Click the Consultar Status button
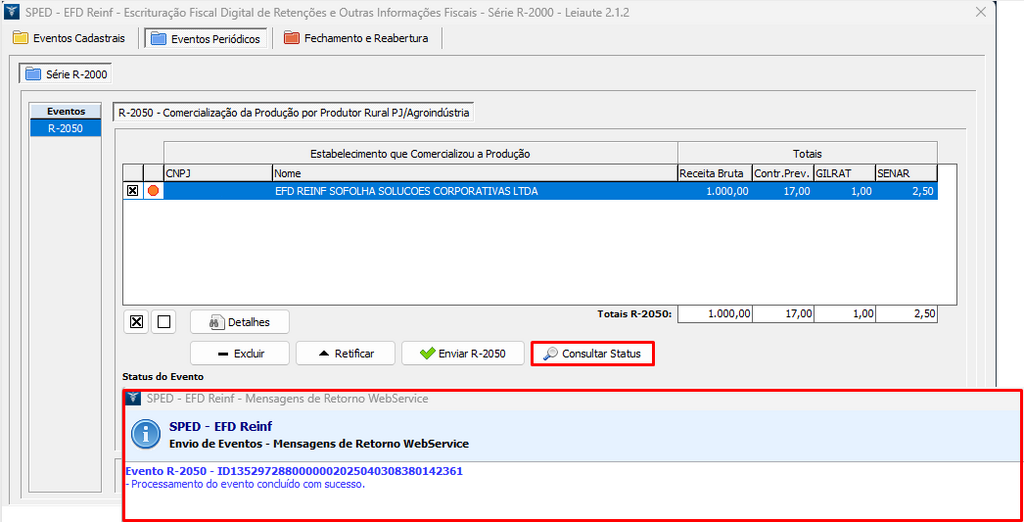1024x522 pixels. coord(592,353)
